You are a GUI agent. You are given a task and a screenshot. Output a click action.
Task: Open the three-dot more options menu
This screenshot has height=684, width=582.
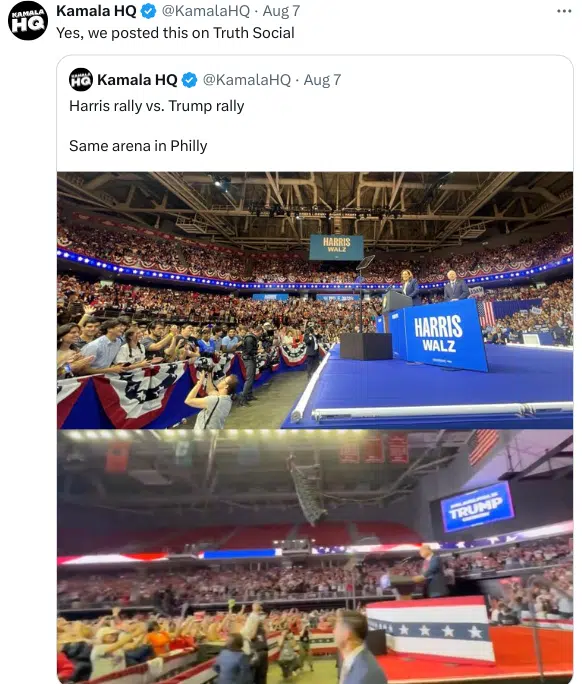564,11
